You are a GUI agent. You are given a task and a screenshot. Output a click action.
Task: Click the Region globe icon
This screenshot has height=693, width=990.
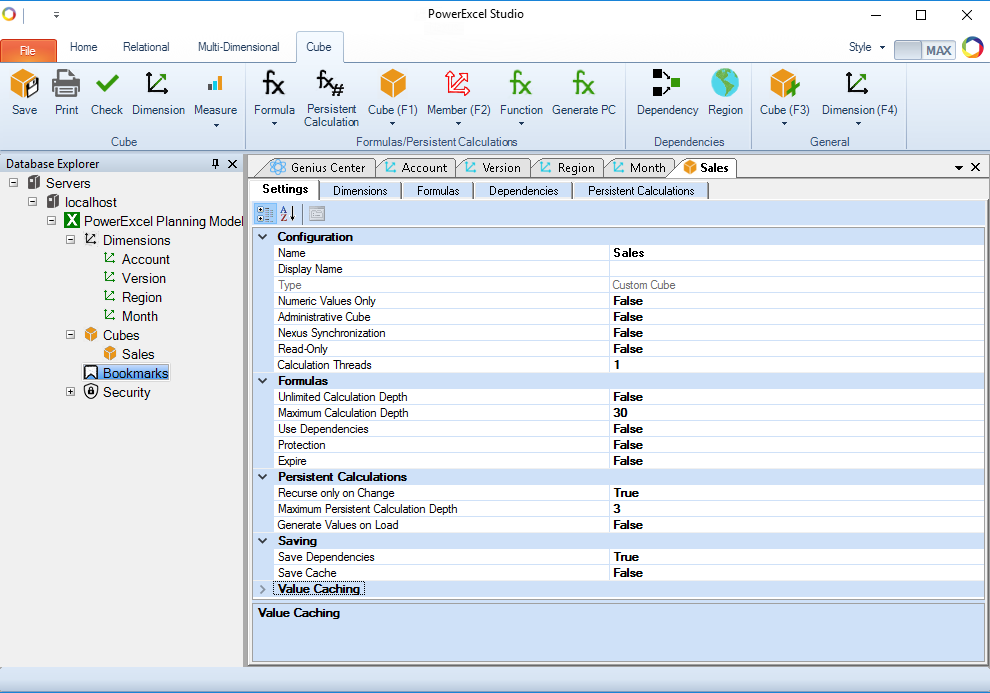(x=725, y=83)
